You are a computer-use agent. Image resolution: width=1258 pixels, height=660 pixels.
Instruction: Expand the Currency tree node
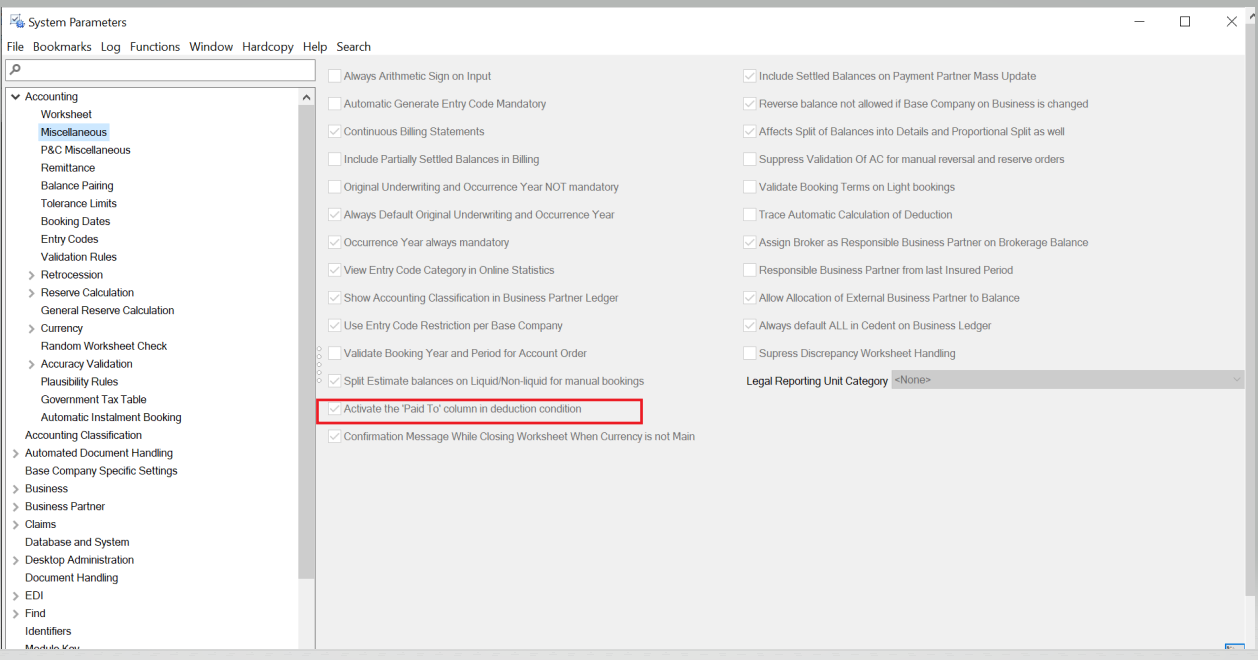(x=32, y=329)
